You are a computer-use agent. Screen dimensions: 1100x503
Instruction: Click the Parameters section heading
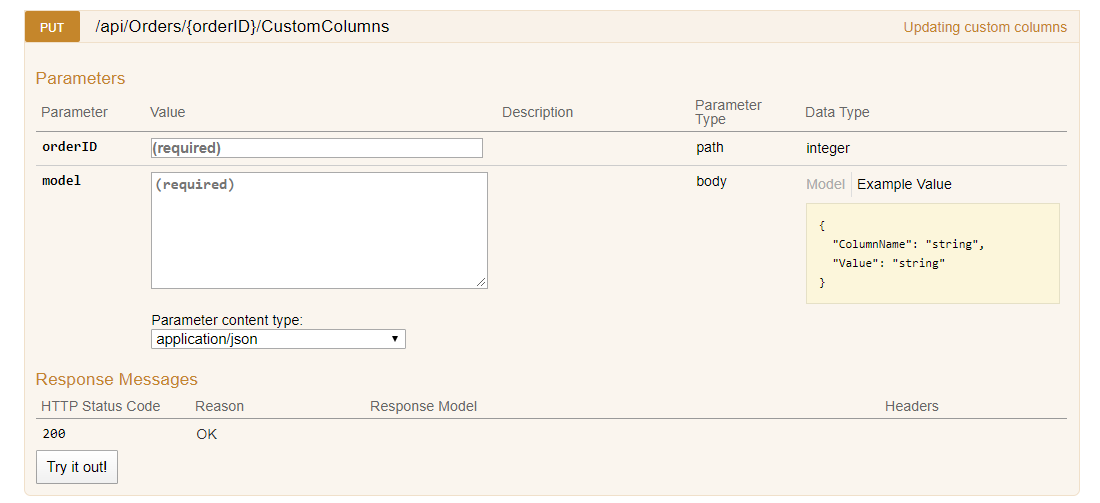tap(80, 78)
